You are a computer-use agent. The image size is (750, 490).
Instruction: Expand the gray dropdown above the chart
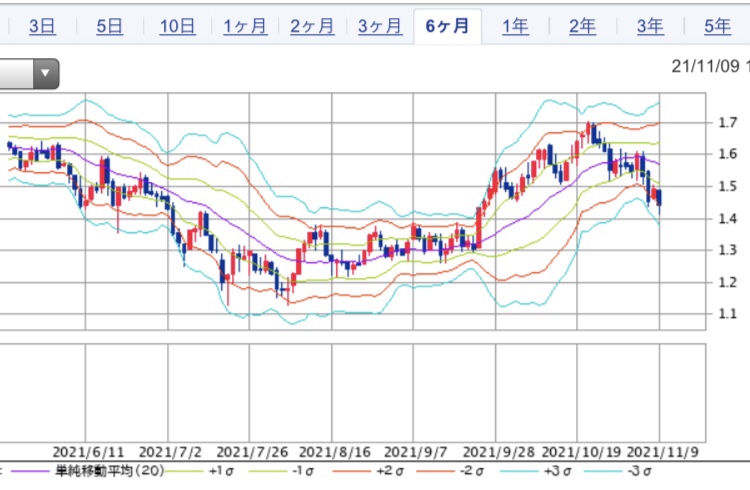click(x=30, y=73)
